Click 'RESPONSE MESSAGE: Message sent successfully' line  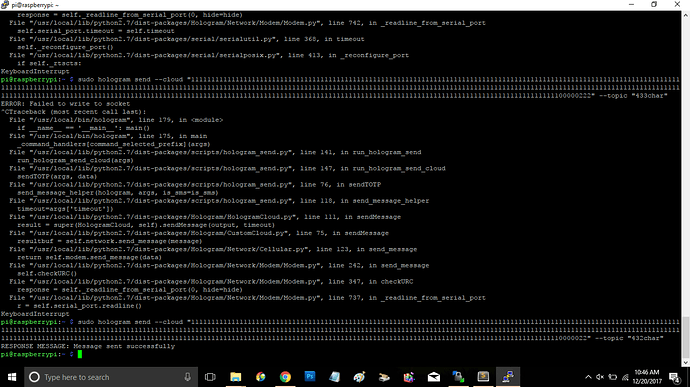pyautogui.click(x=88, y=346)
